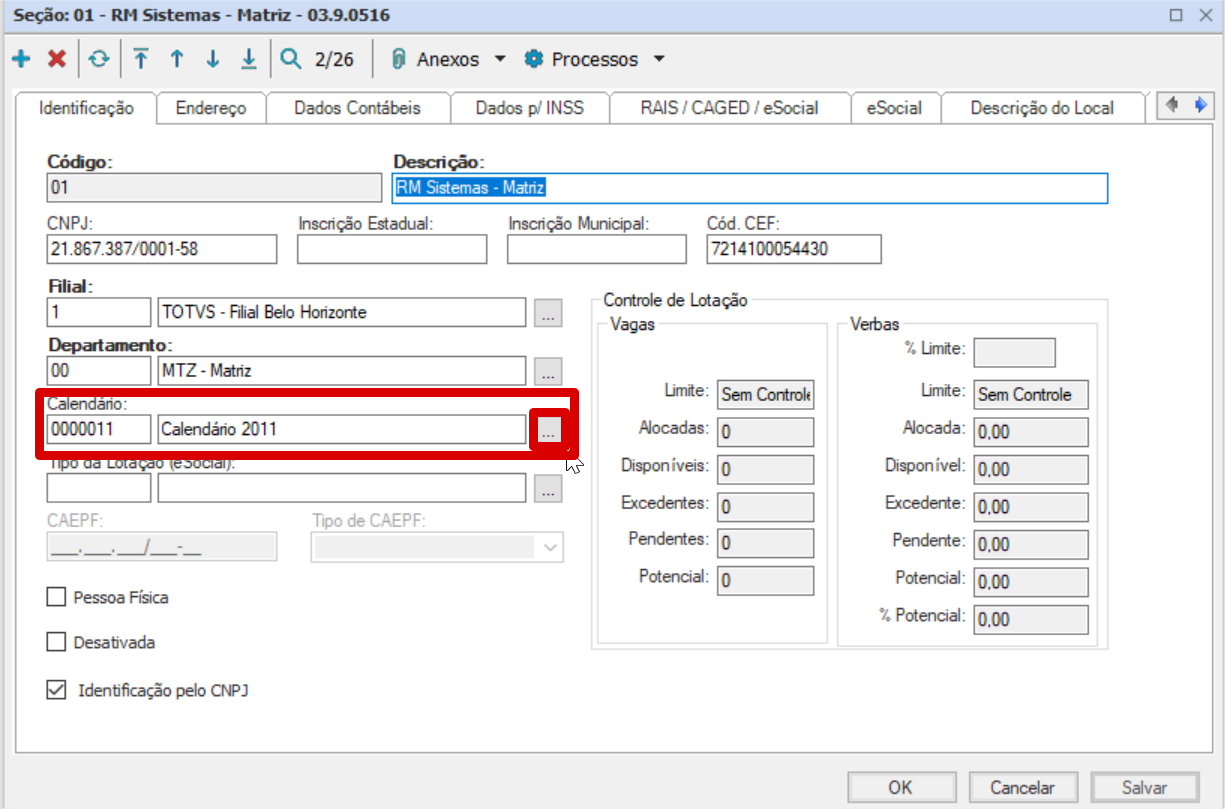Open the Anexos dropdown arrow

(500, 59)
